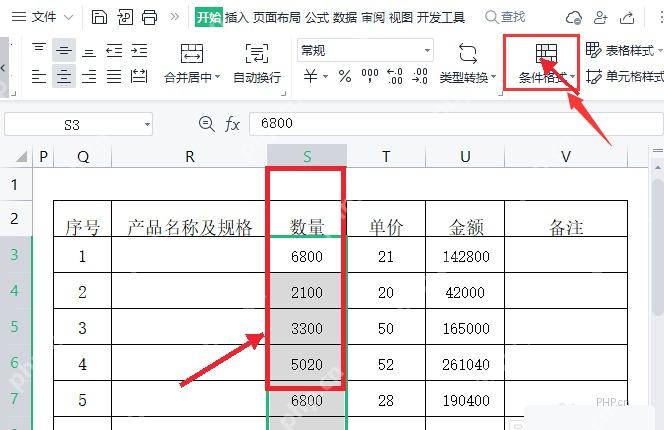This screenshot has width=664, height=430.
Task: Click the share icon
Action: tap(627, 18)
